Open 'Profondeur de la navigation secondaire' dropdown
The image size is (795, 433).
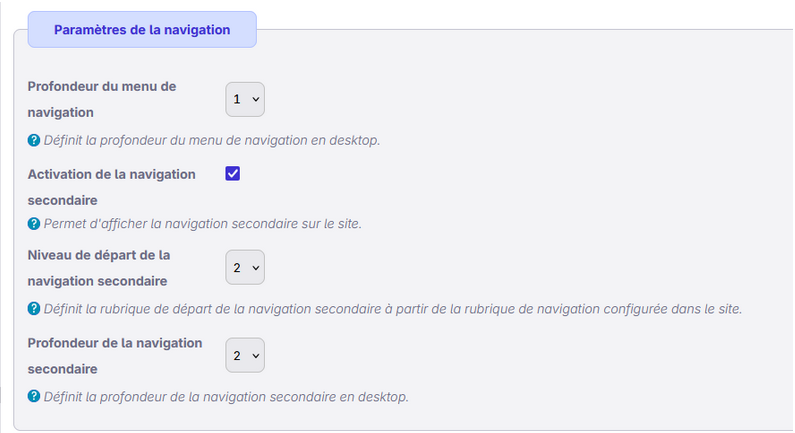[245, 355]
